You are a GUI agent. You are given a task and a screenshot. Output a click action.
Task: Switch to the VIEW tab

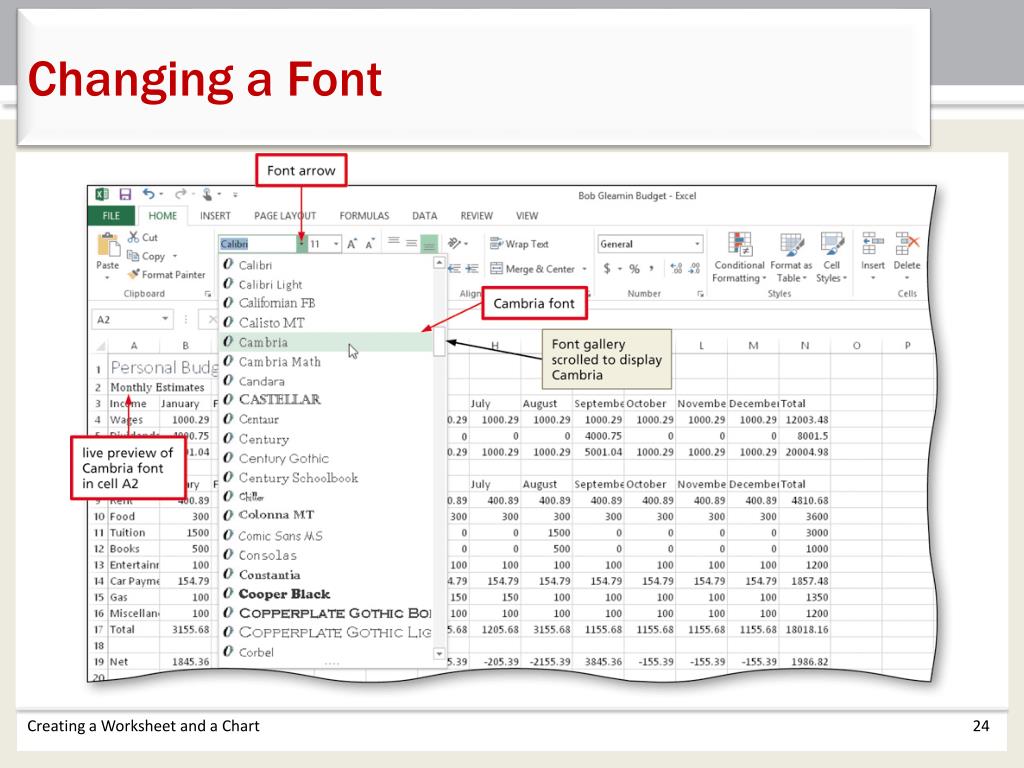[x=527, y=216]
